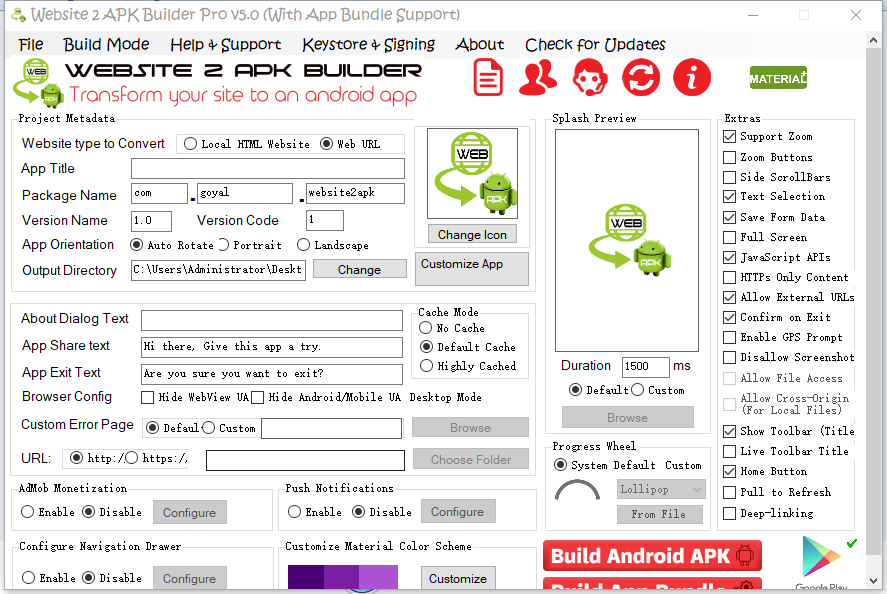887x594 pixels.
Task: Enable the Deep-linking checkbox
Action: pos(730,513)
